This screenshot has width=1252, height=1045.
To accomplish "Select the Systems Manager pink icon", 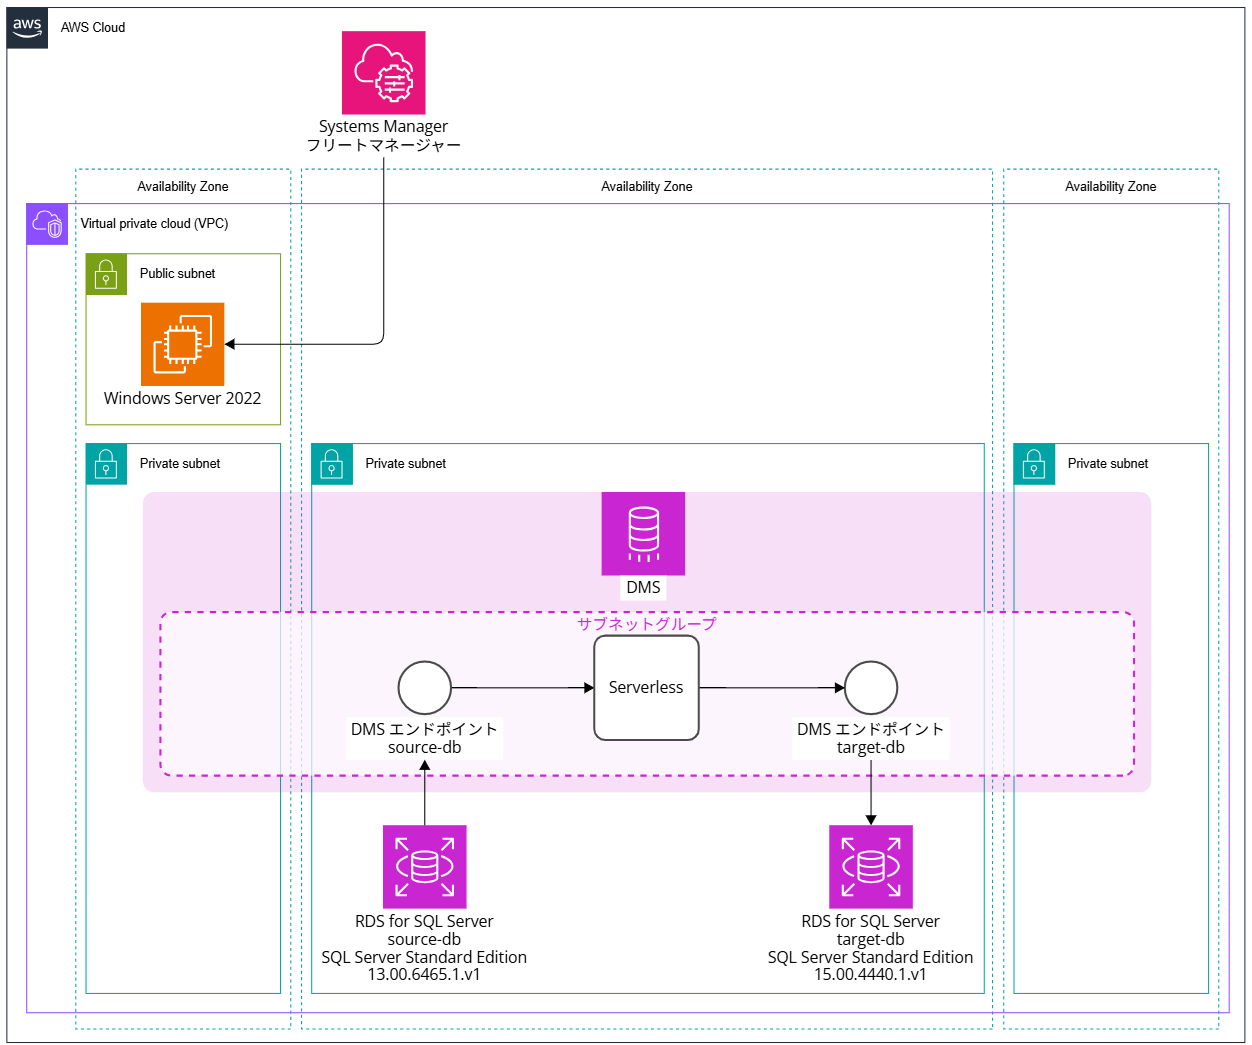I will pos(384,72).
